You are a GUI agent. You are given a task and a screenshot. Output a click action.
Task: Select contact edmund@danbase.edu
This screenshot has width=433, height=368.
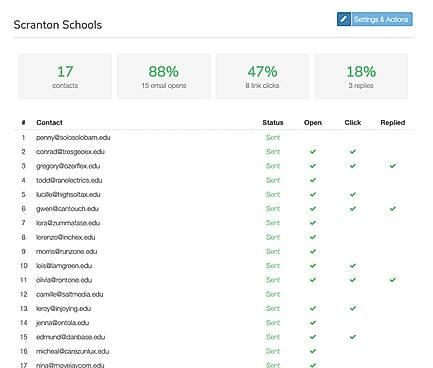tap(70, 337)
